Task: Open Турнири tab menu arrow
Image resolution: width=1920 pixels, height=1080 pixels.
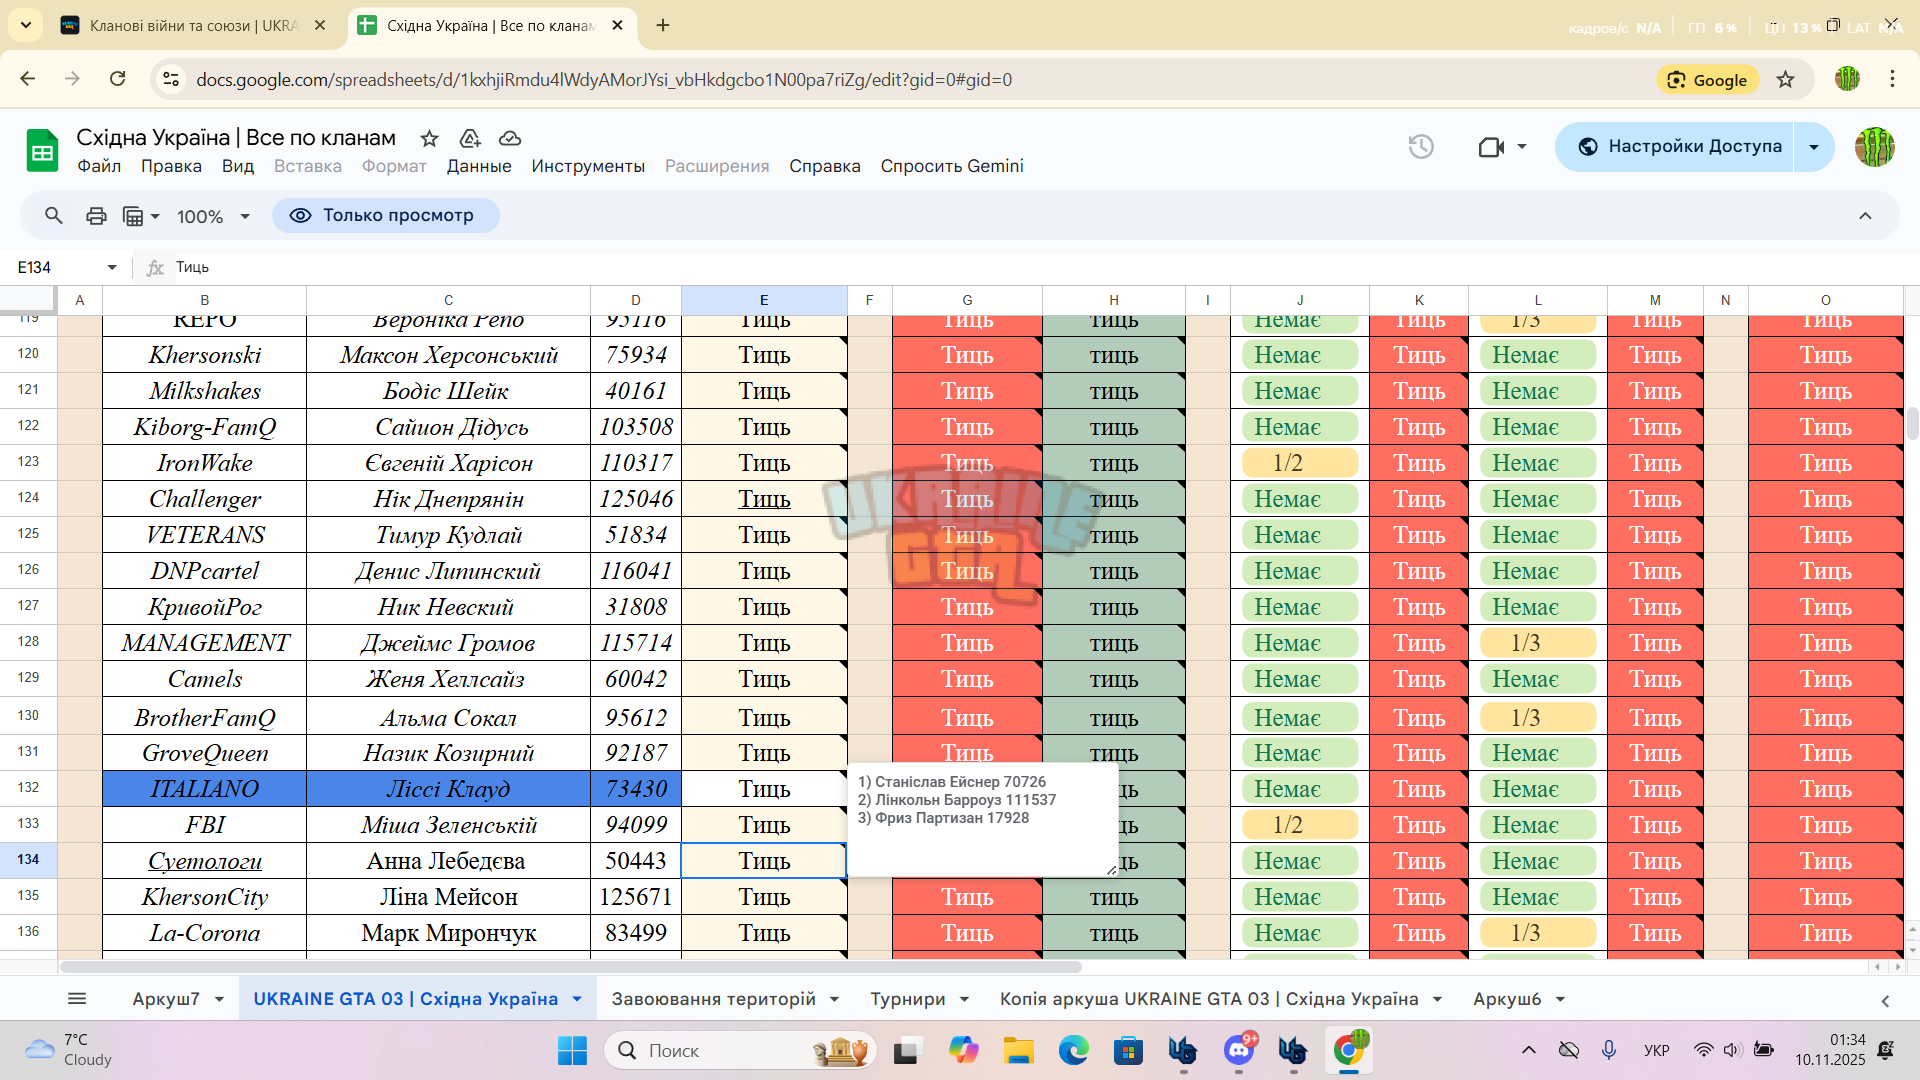Action: pos(964,999)
